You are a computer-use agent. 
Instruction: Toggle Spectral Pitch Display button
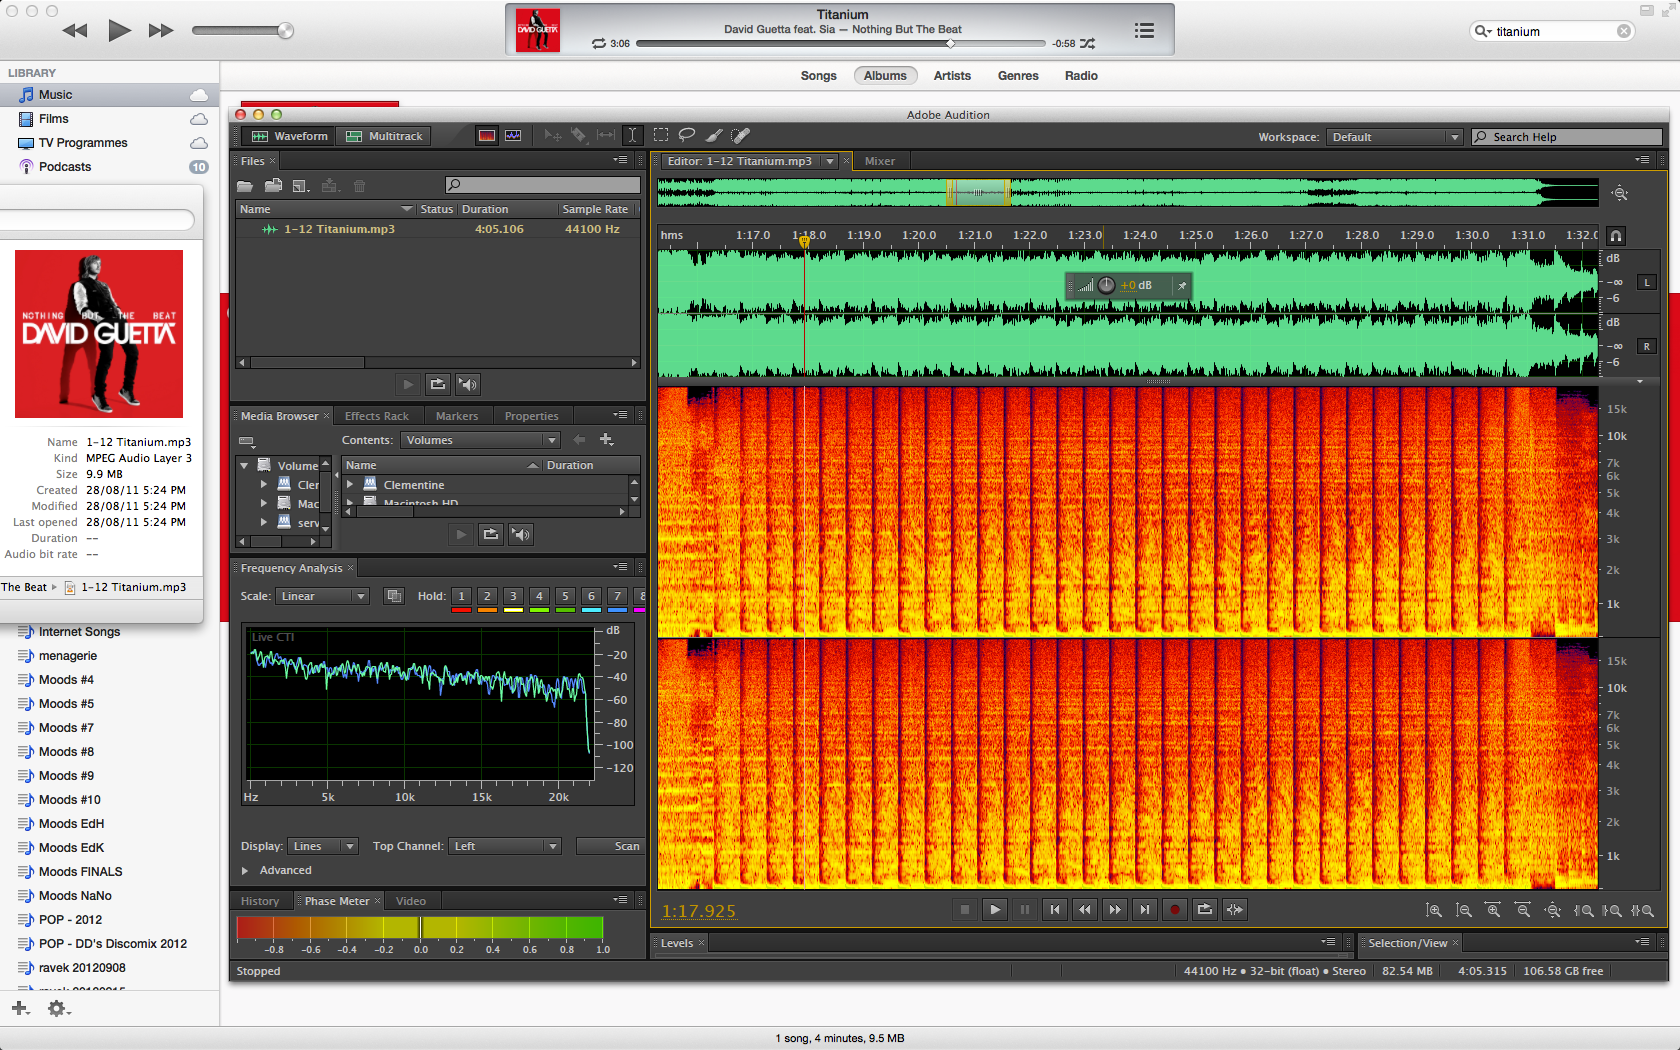(x=513, y=136)
